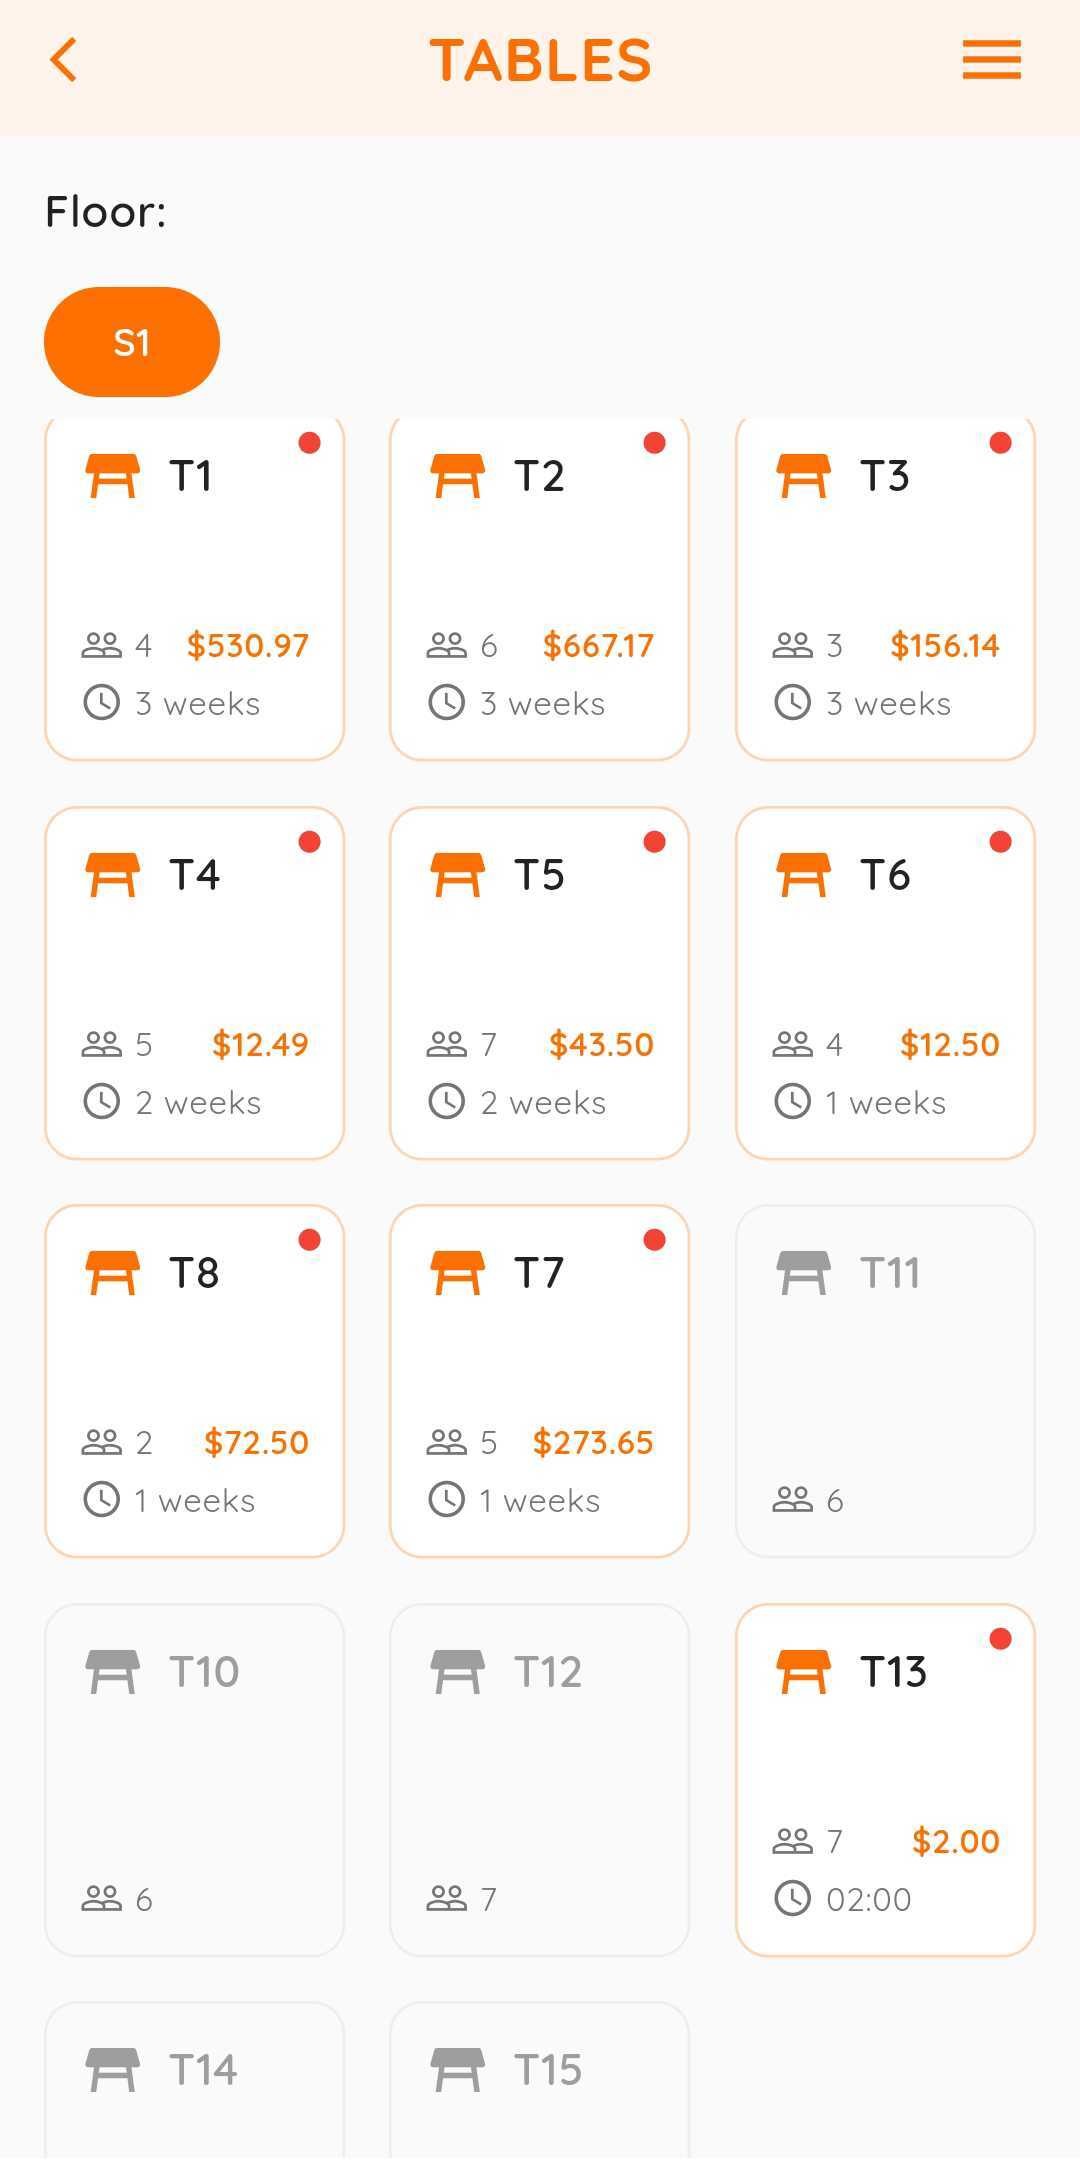Click the clock icon on T13 card
The height and width of the screenshot is (2160, 1080).
(793, 1898)
